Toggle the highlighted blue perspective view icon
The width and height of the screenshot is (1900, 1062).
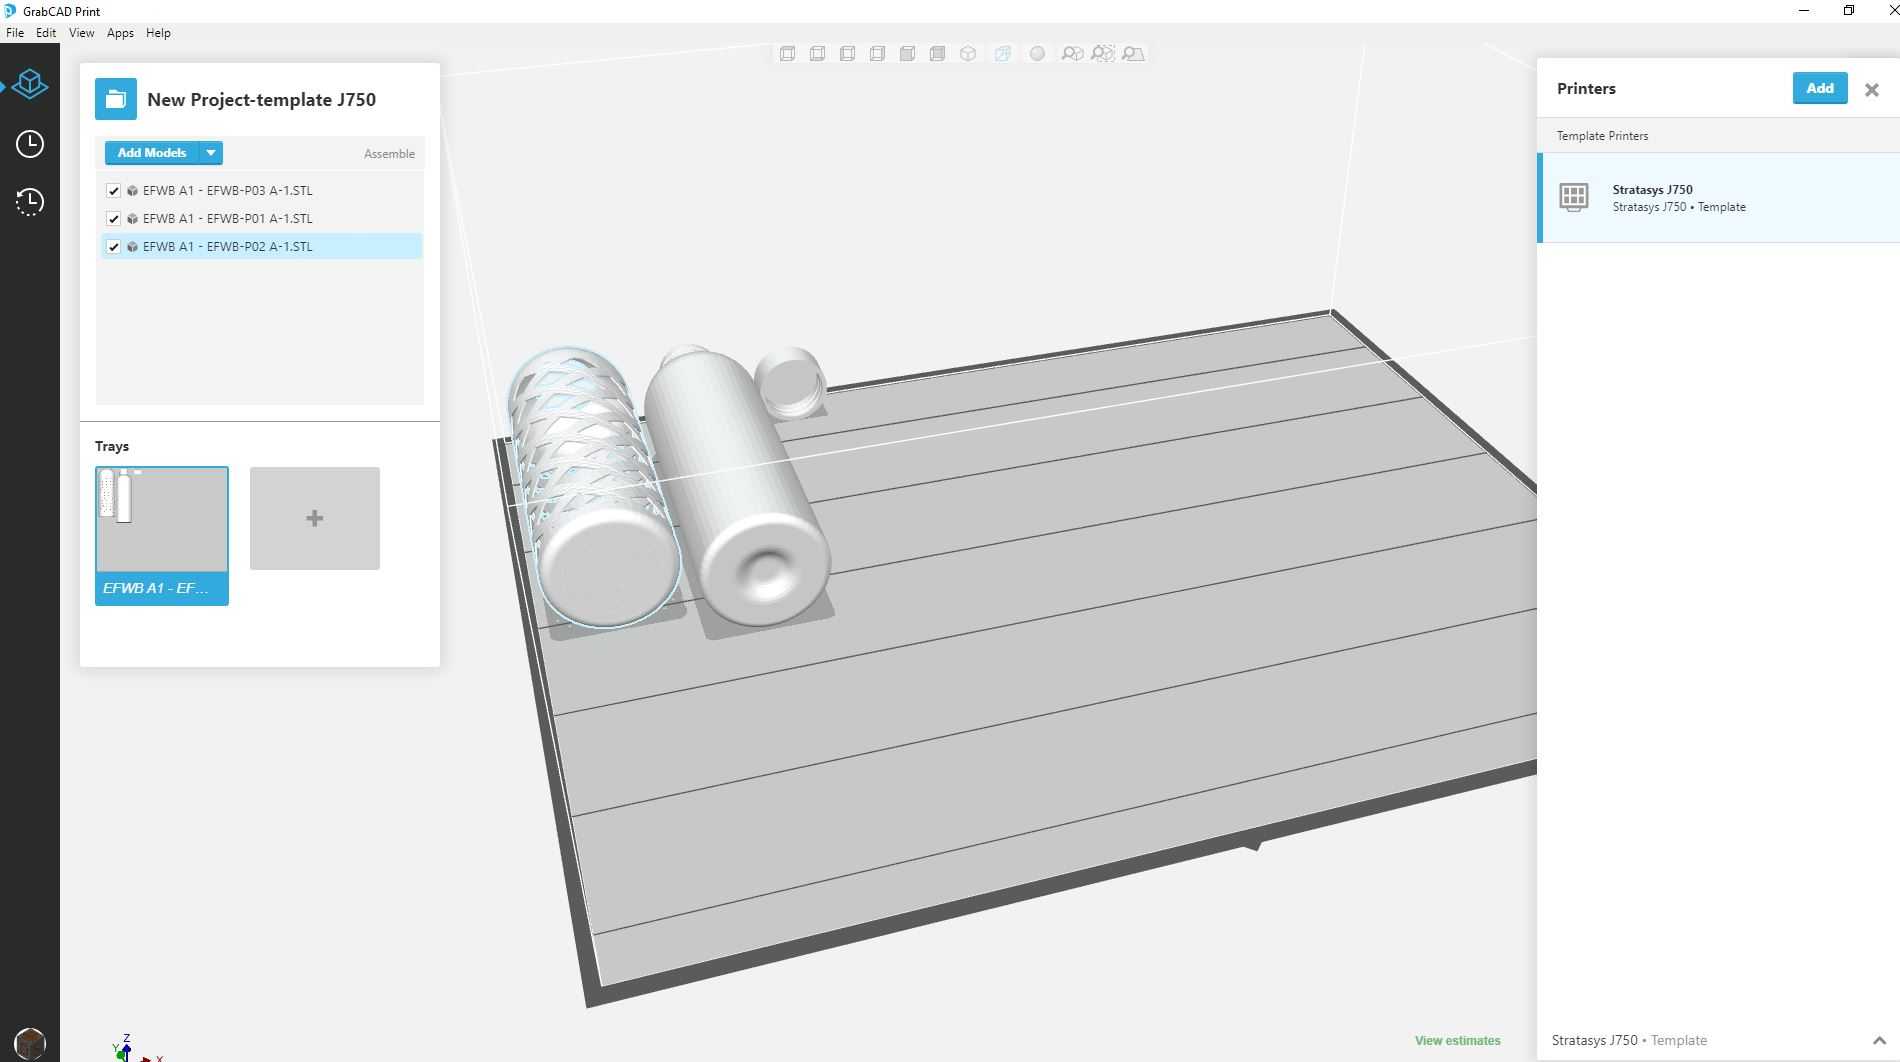tap(1002, 54)
